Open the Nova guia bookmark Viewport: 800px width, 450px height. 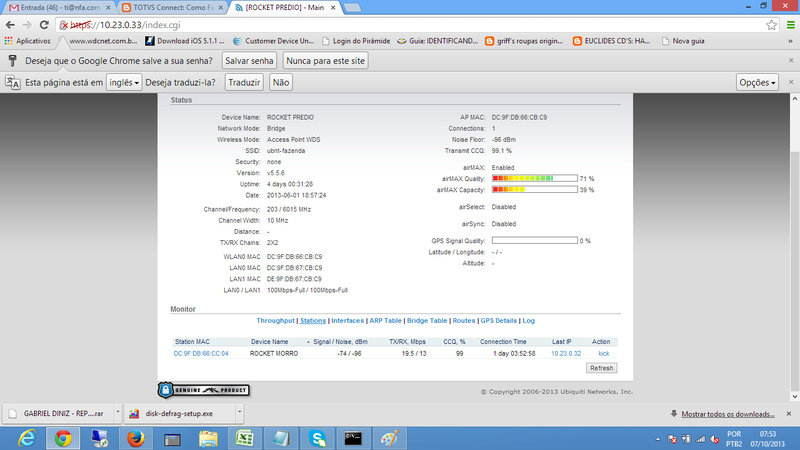pos(683,41)
